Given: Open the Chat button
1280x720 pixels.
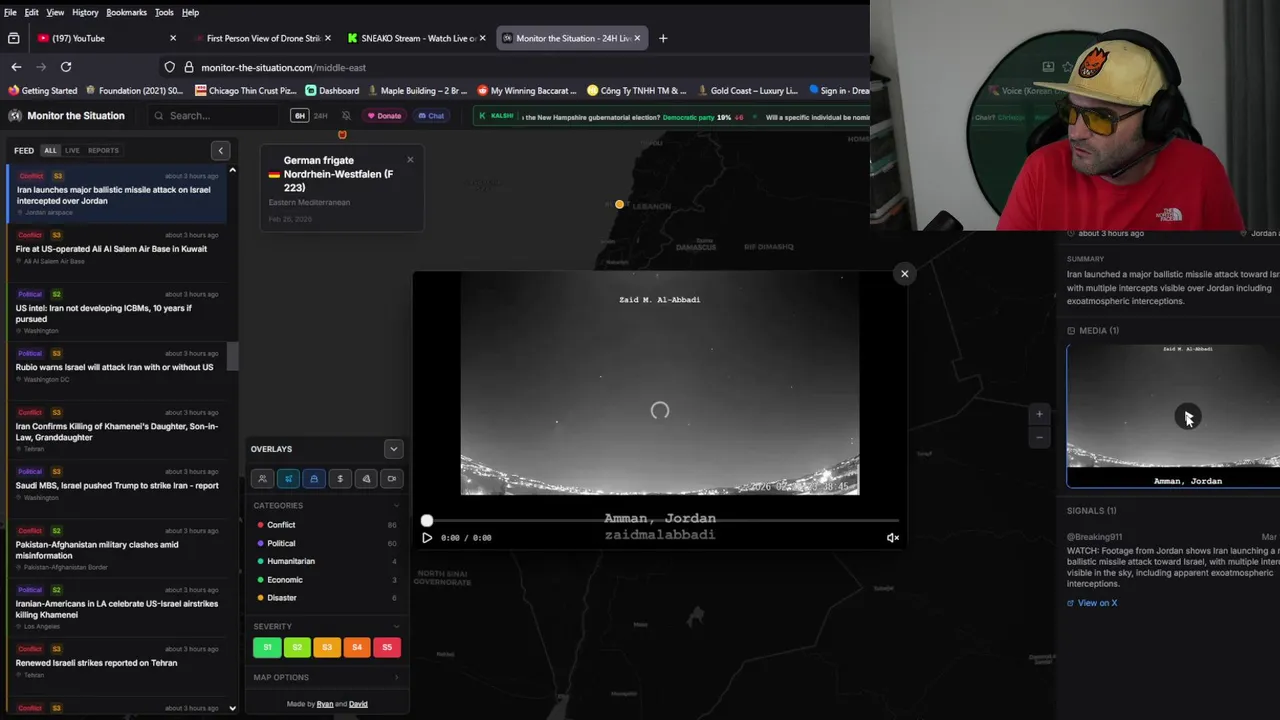Looking at the screenshot, I should [431, 116].
